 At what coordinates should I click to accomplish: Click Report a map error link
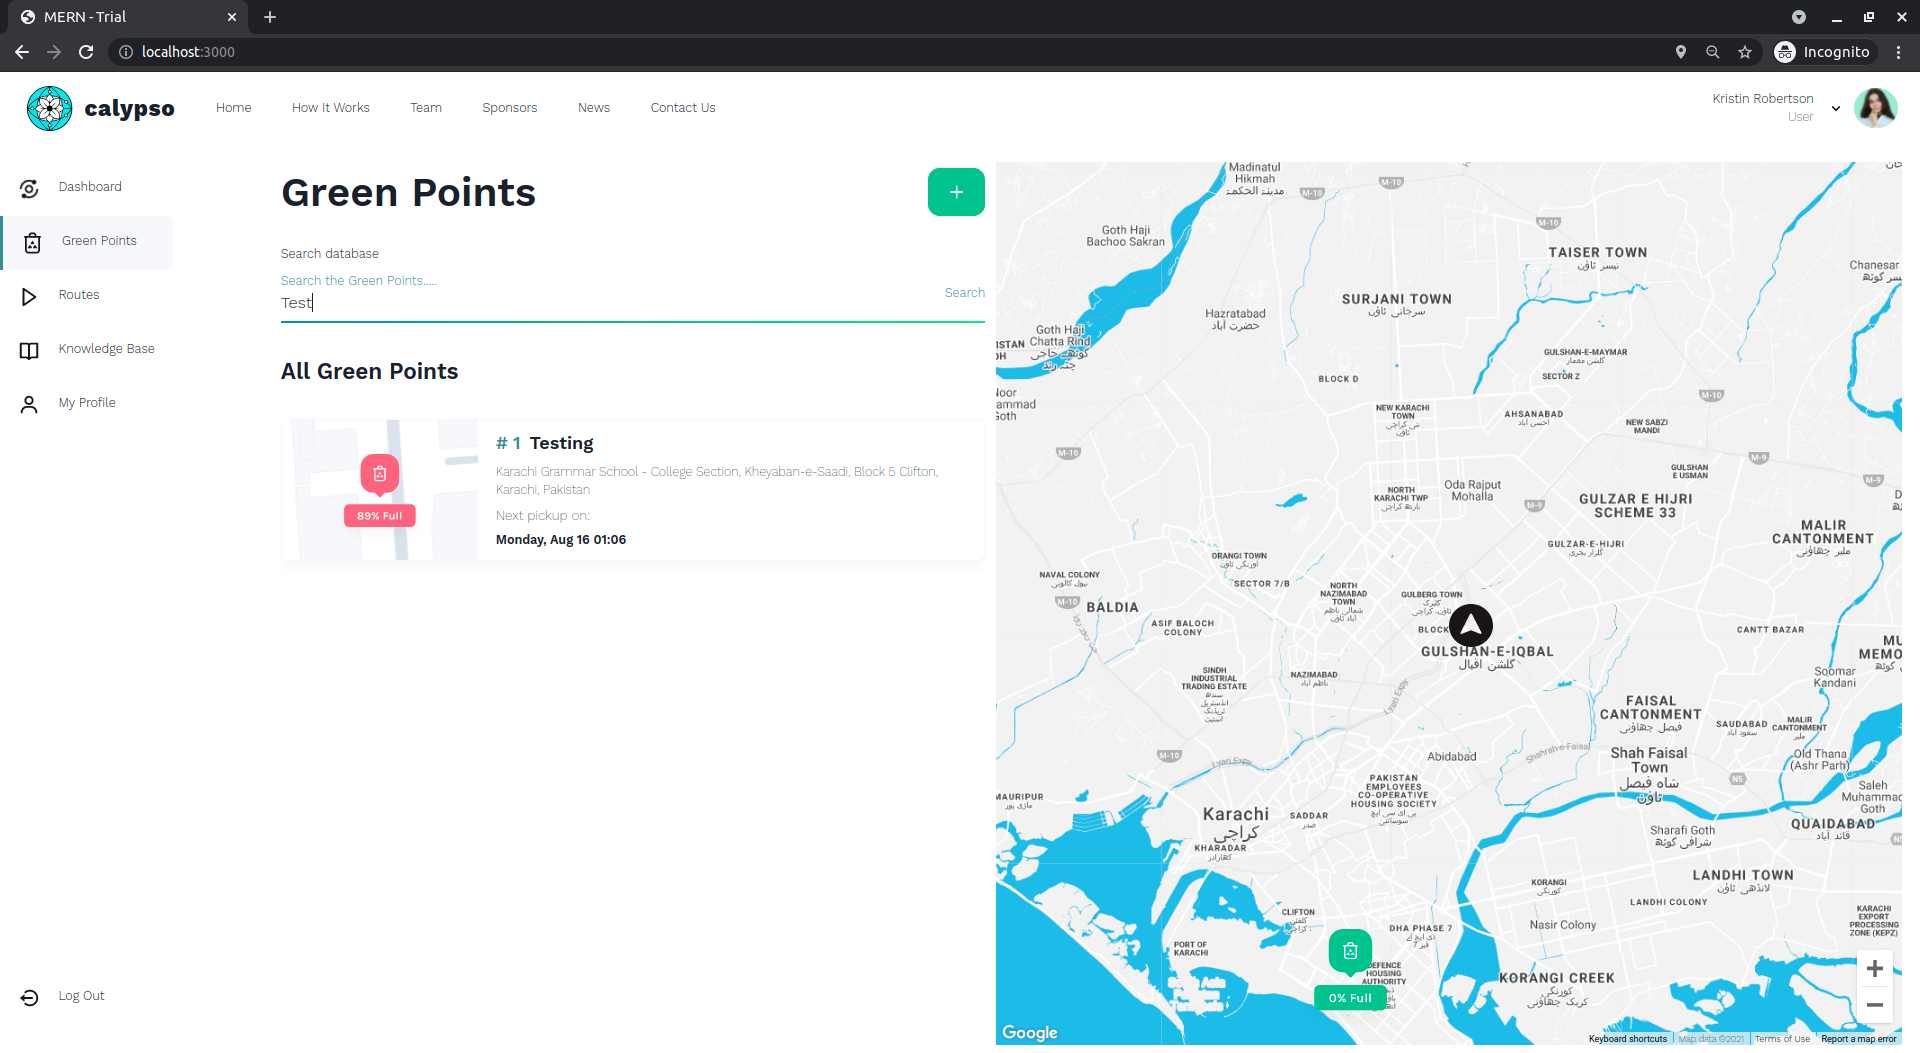(x=1858, y=1039)
